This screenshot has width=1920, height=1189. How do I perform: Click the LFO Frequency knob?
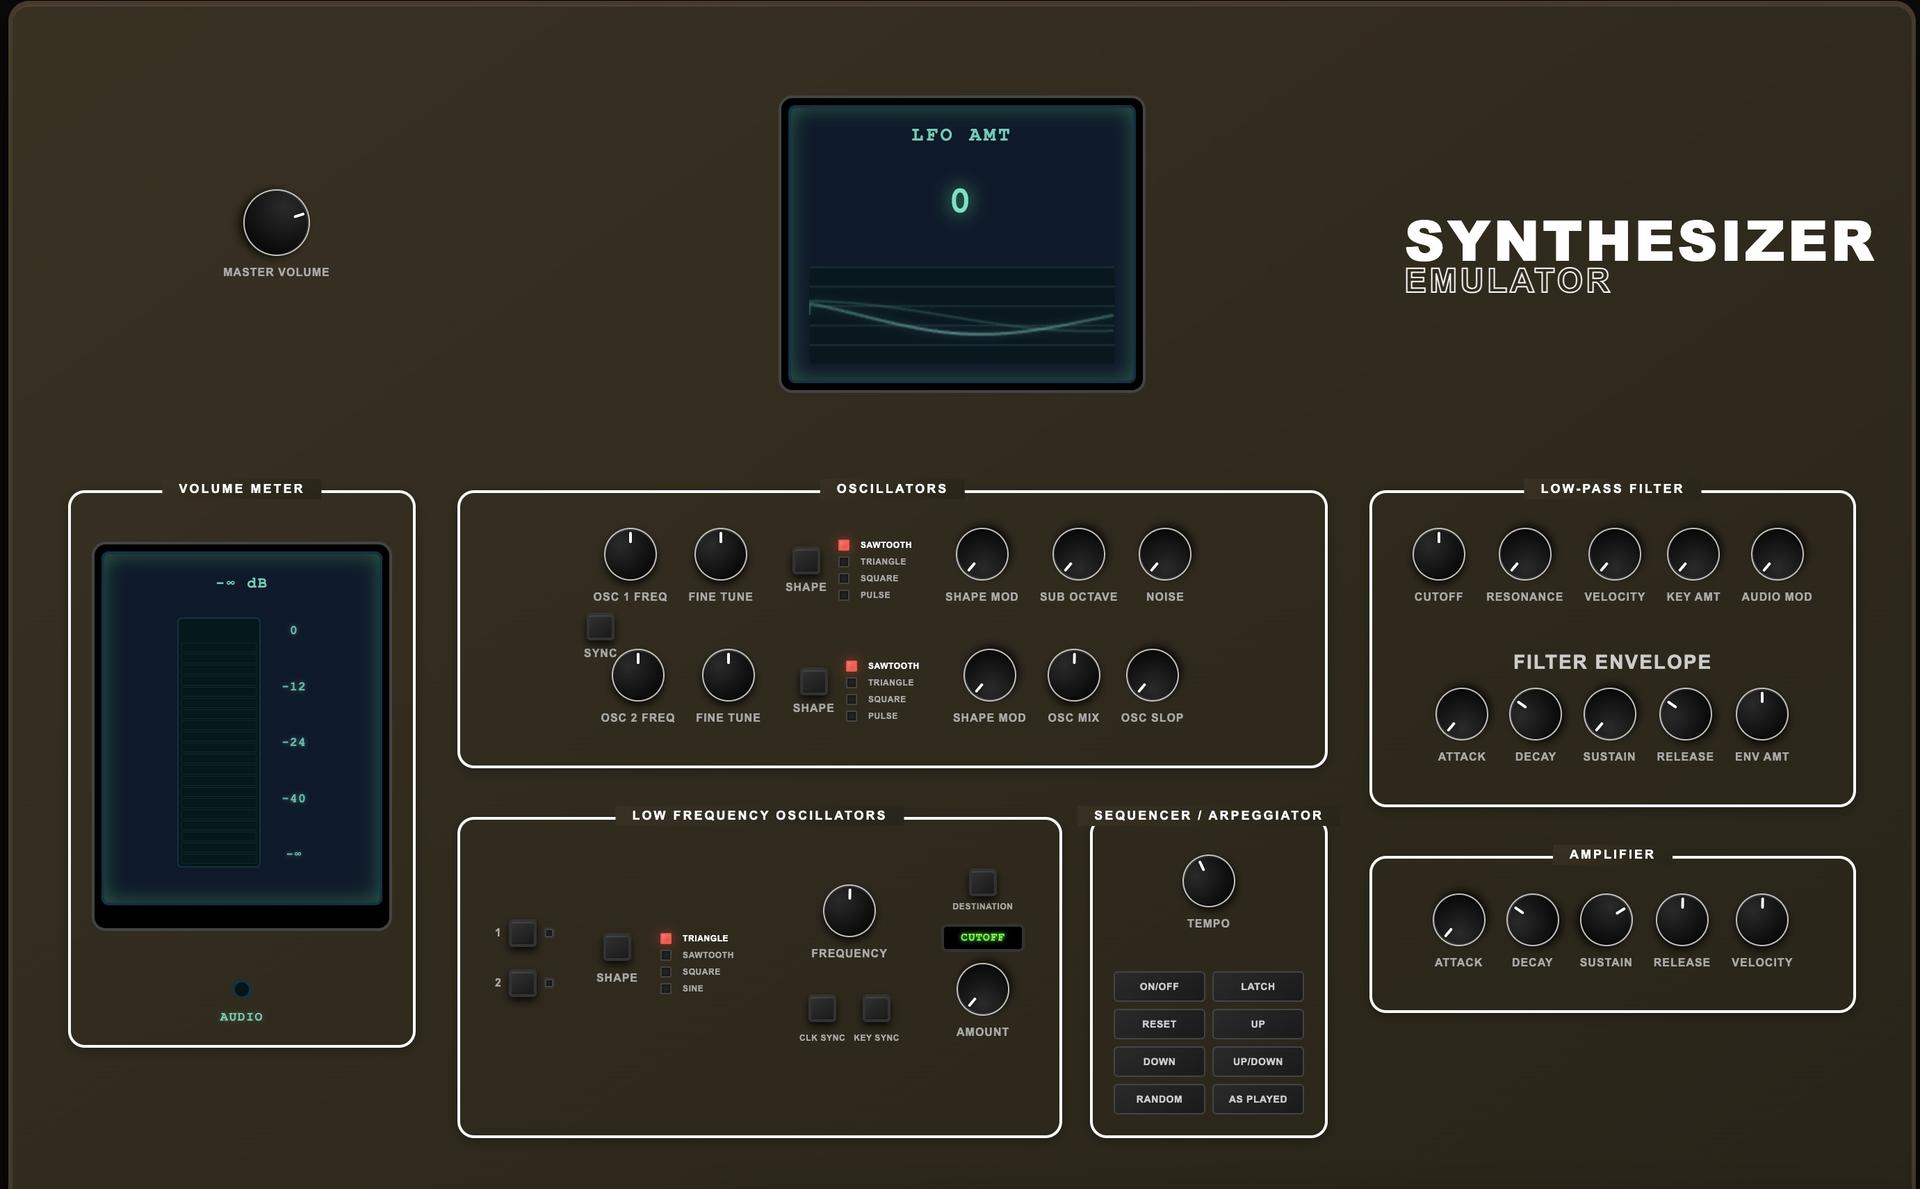pos(849,911)
